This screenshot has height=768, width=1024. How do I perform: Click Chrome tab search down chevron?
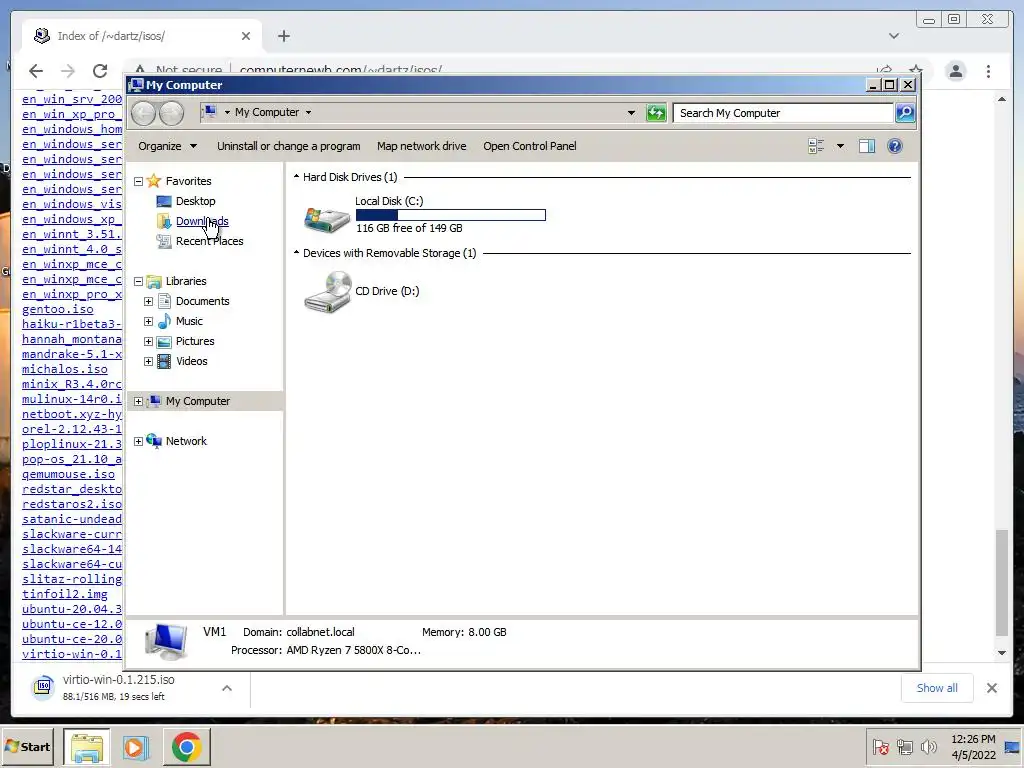click(893, 36)
